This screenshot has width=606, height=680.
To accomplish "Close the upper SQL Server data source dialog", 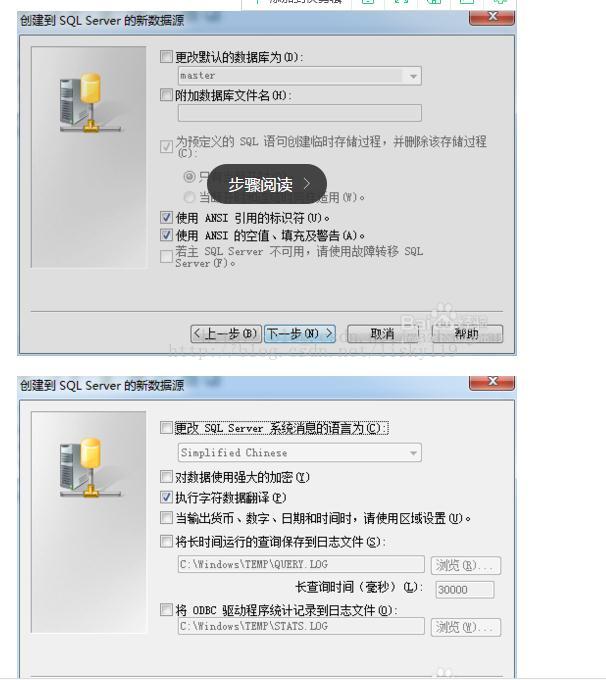I will pos(492,17).
